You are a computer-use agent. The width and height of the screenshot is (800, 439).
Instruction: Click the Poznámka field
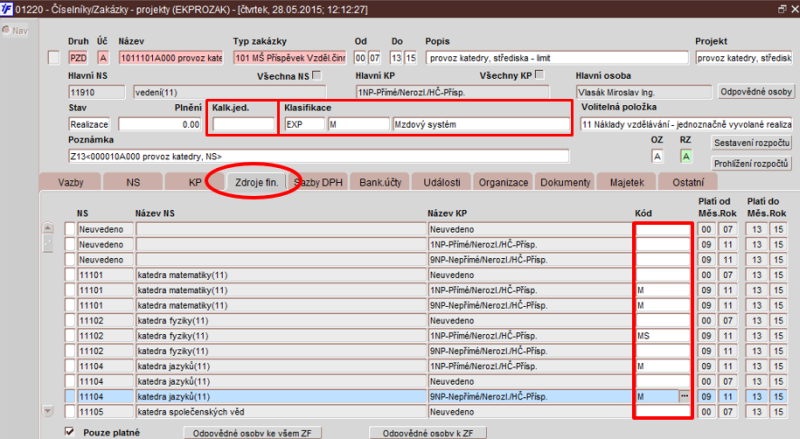(x=318, y=156)
